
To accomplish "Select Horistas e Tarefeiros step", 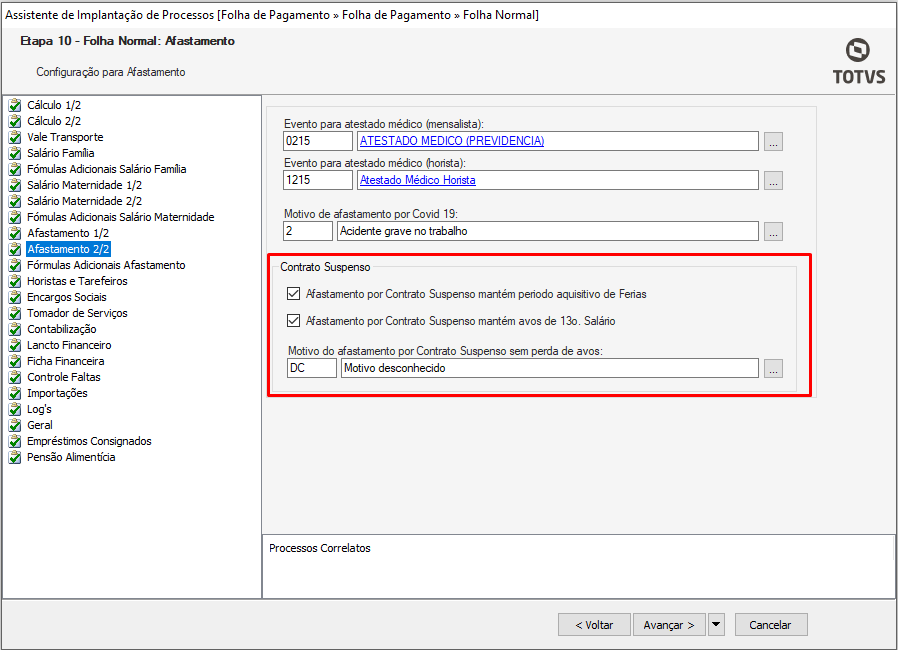I will 77,281.
